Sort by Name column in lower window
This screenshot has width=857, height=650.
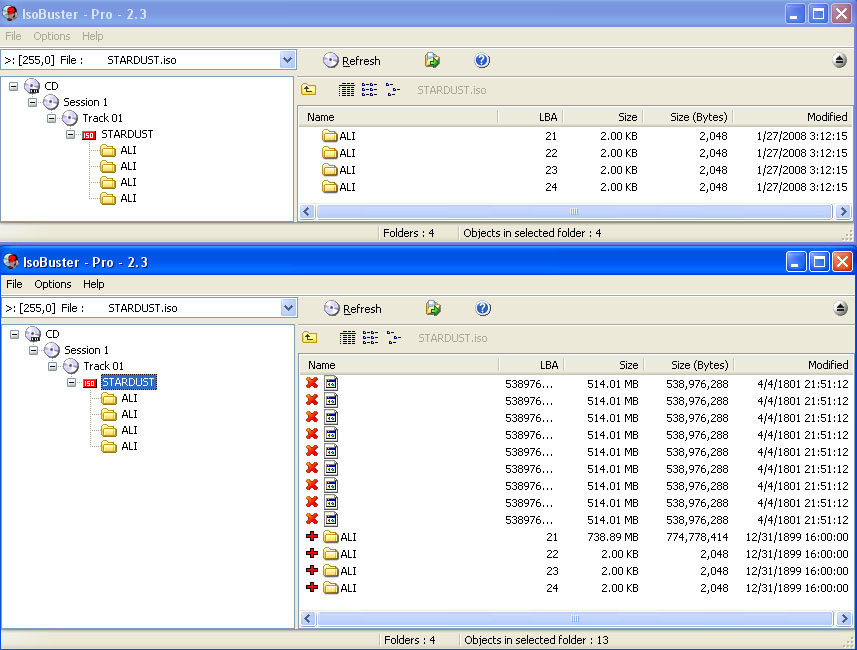[x=399, y=365]
